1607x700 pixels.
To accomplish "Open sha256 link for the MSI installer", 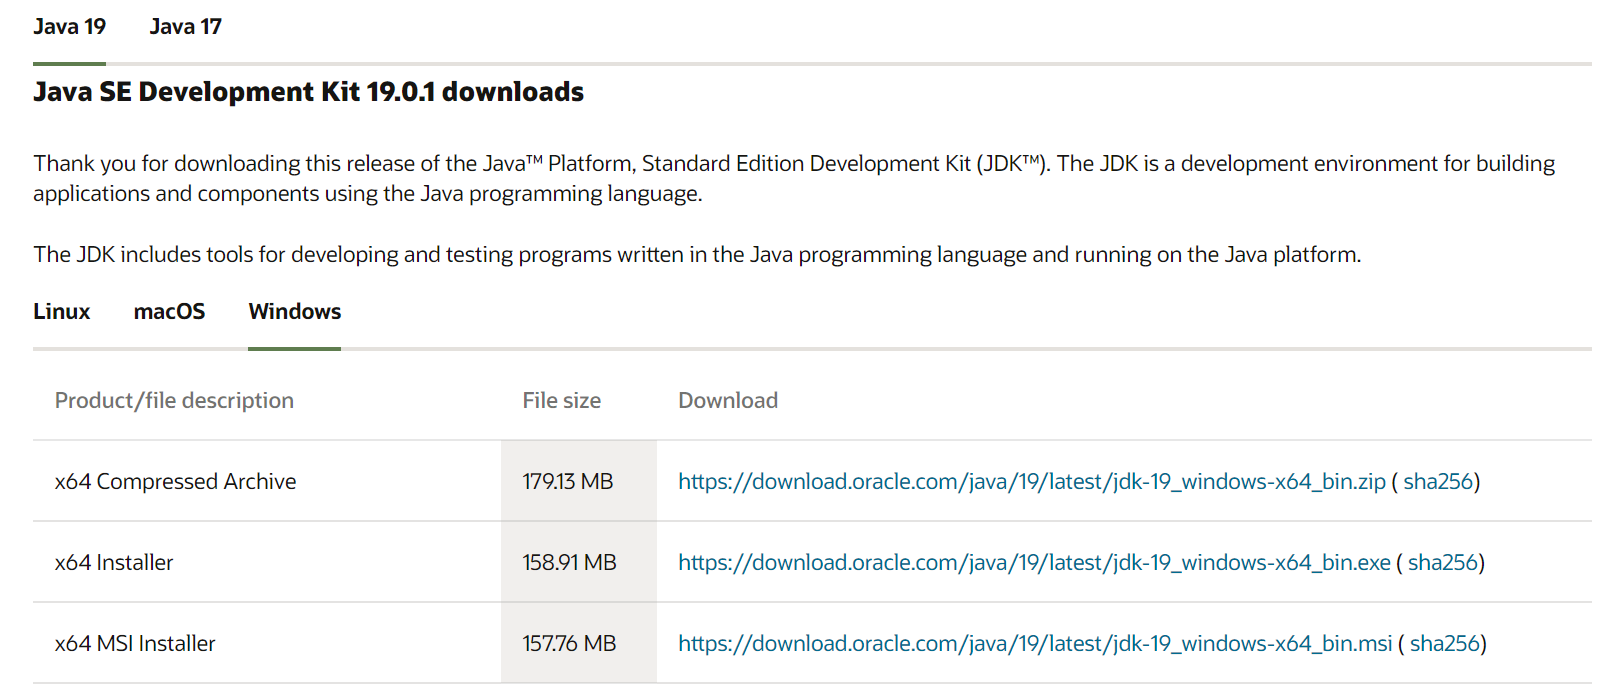I will click(1445, 644).
